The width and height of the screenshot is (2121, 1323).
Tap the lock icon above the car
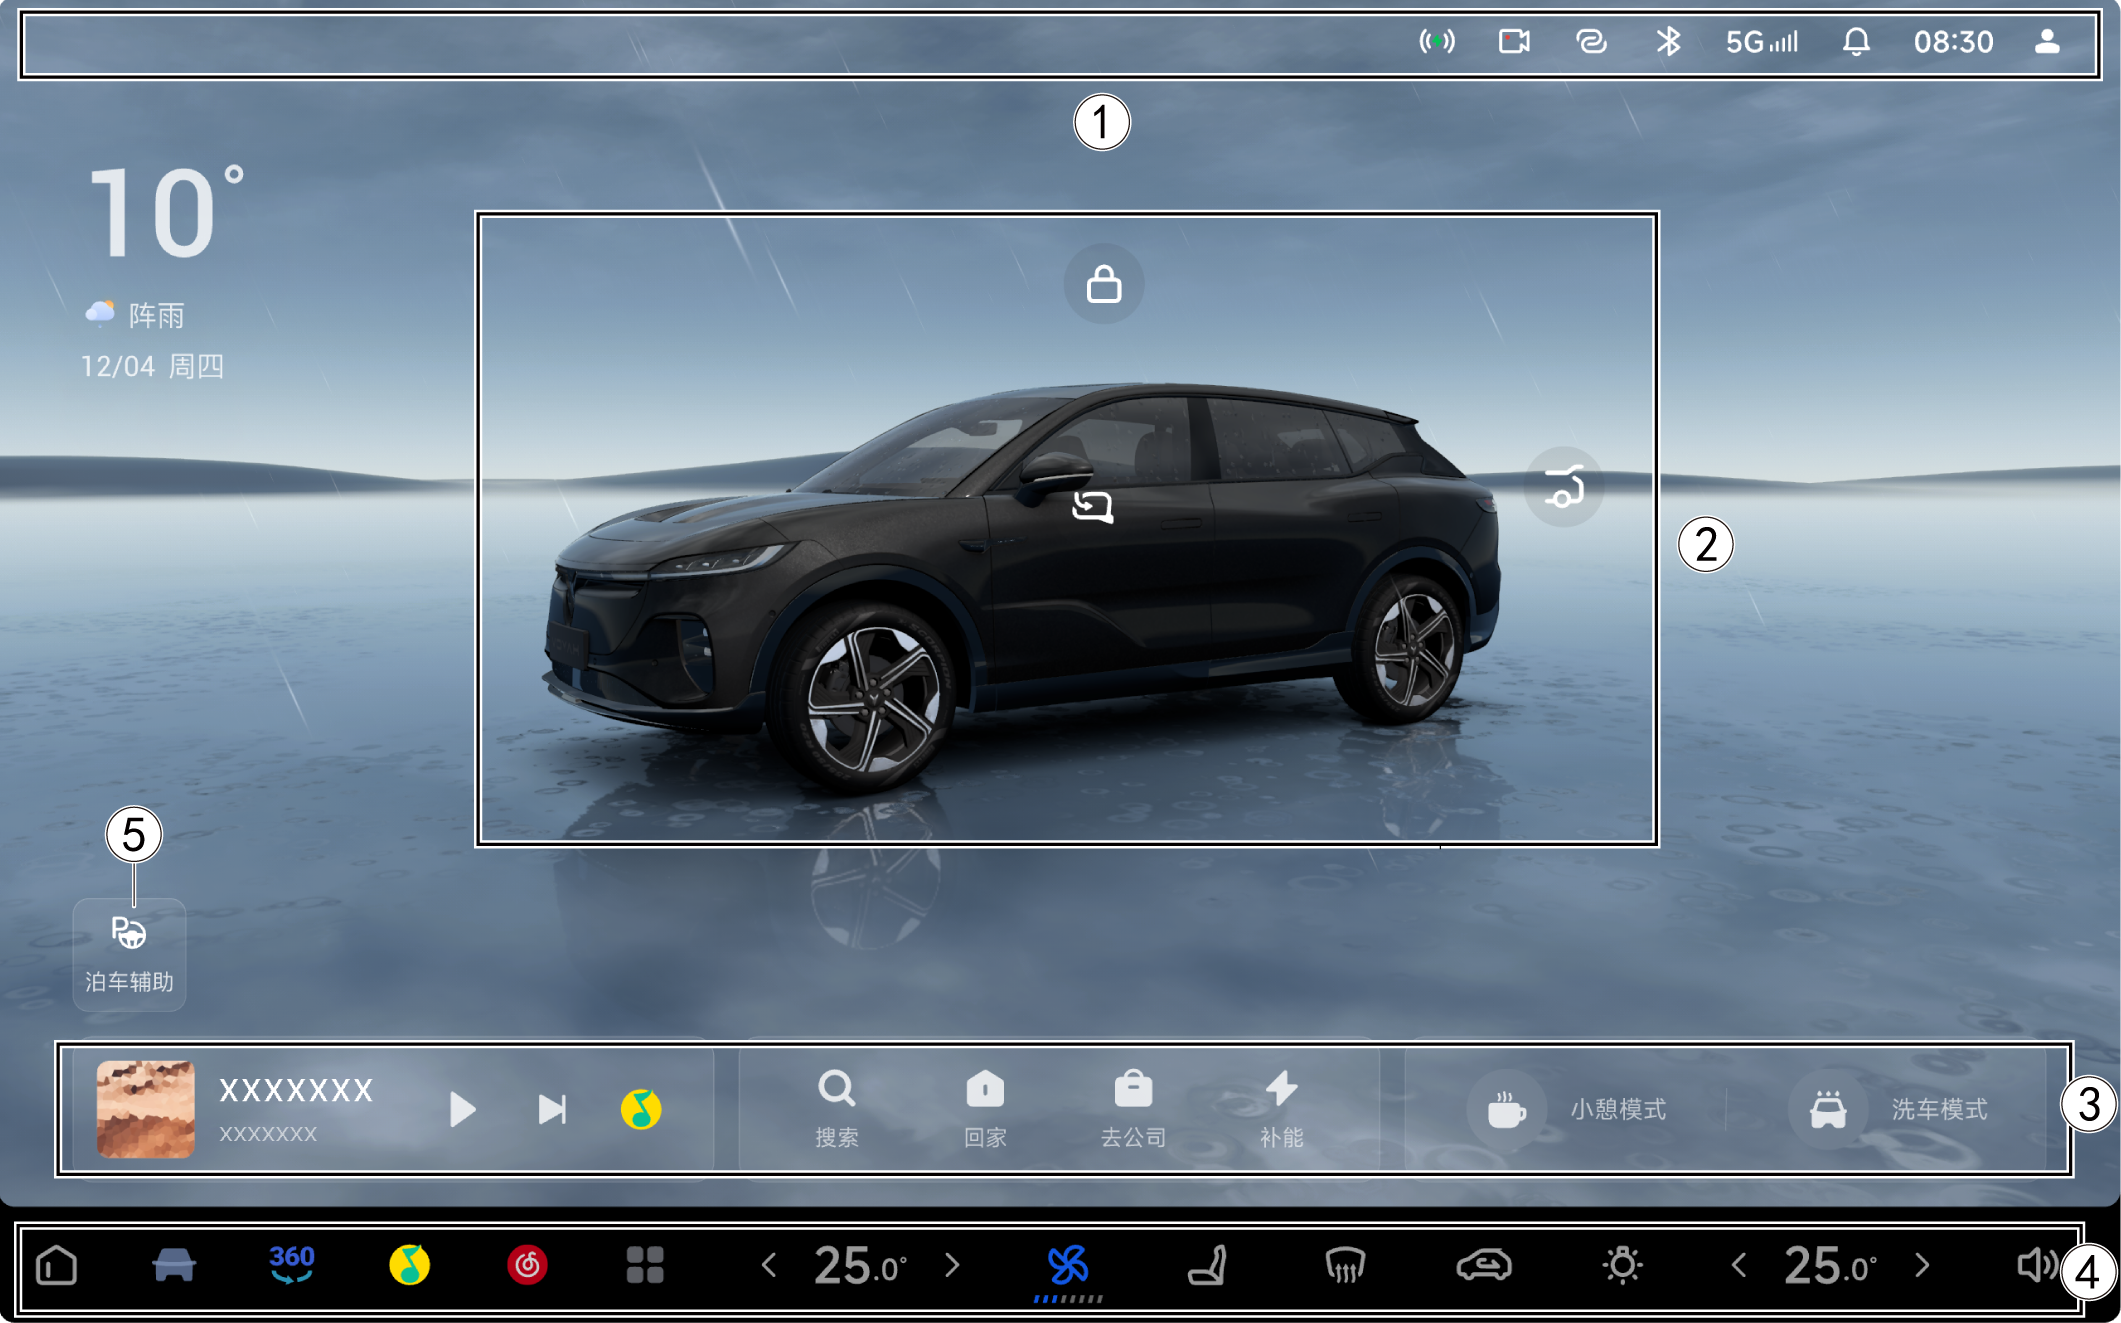tap(1103, 284)
